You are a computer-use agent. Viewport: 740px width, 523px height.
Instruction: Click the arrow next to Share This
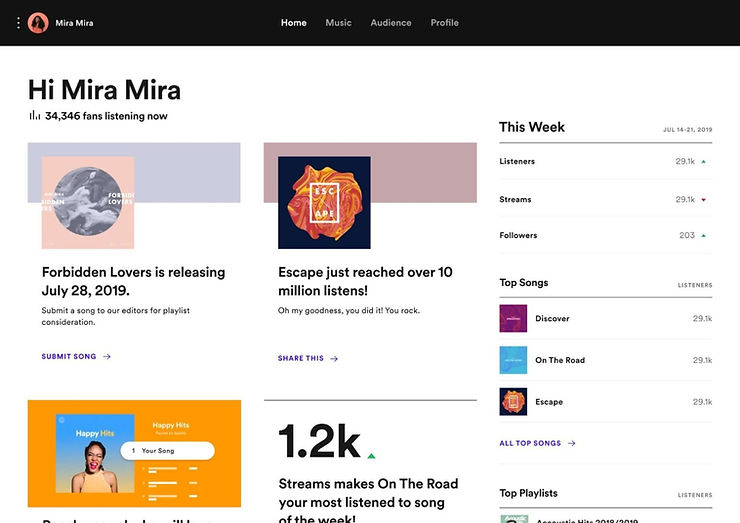[334, 358]
